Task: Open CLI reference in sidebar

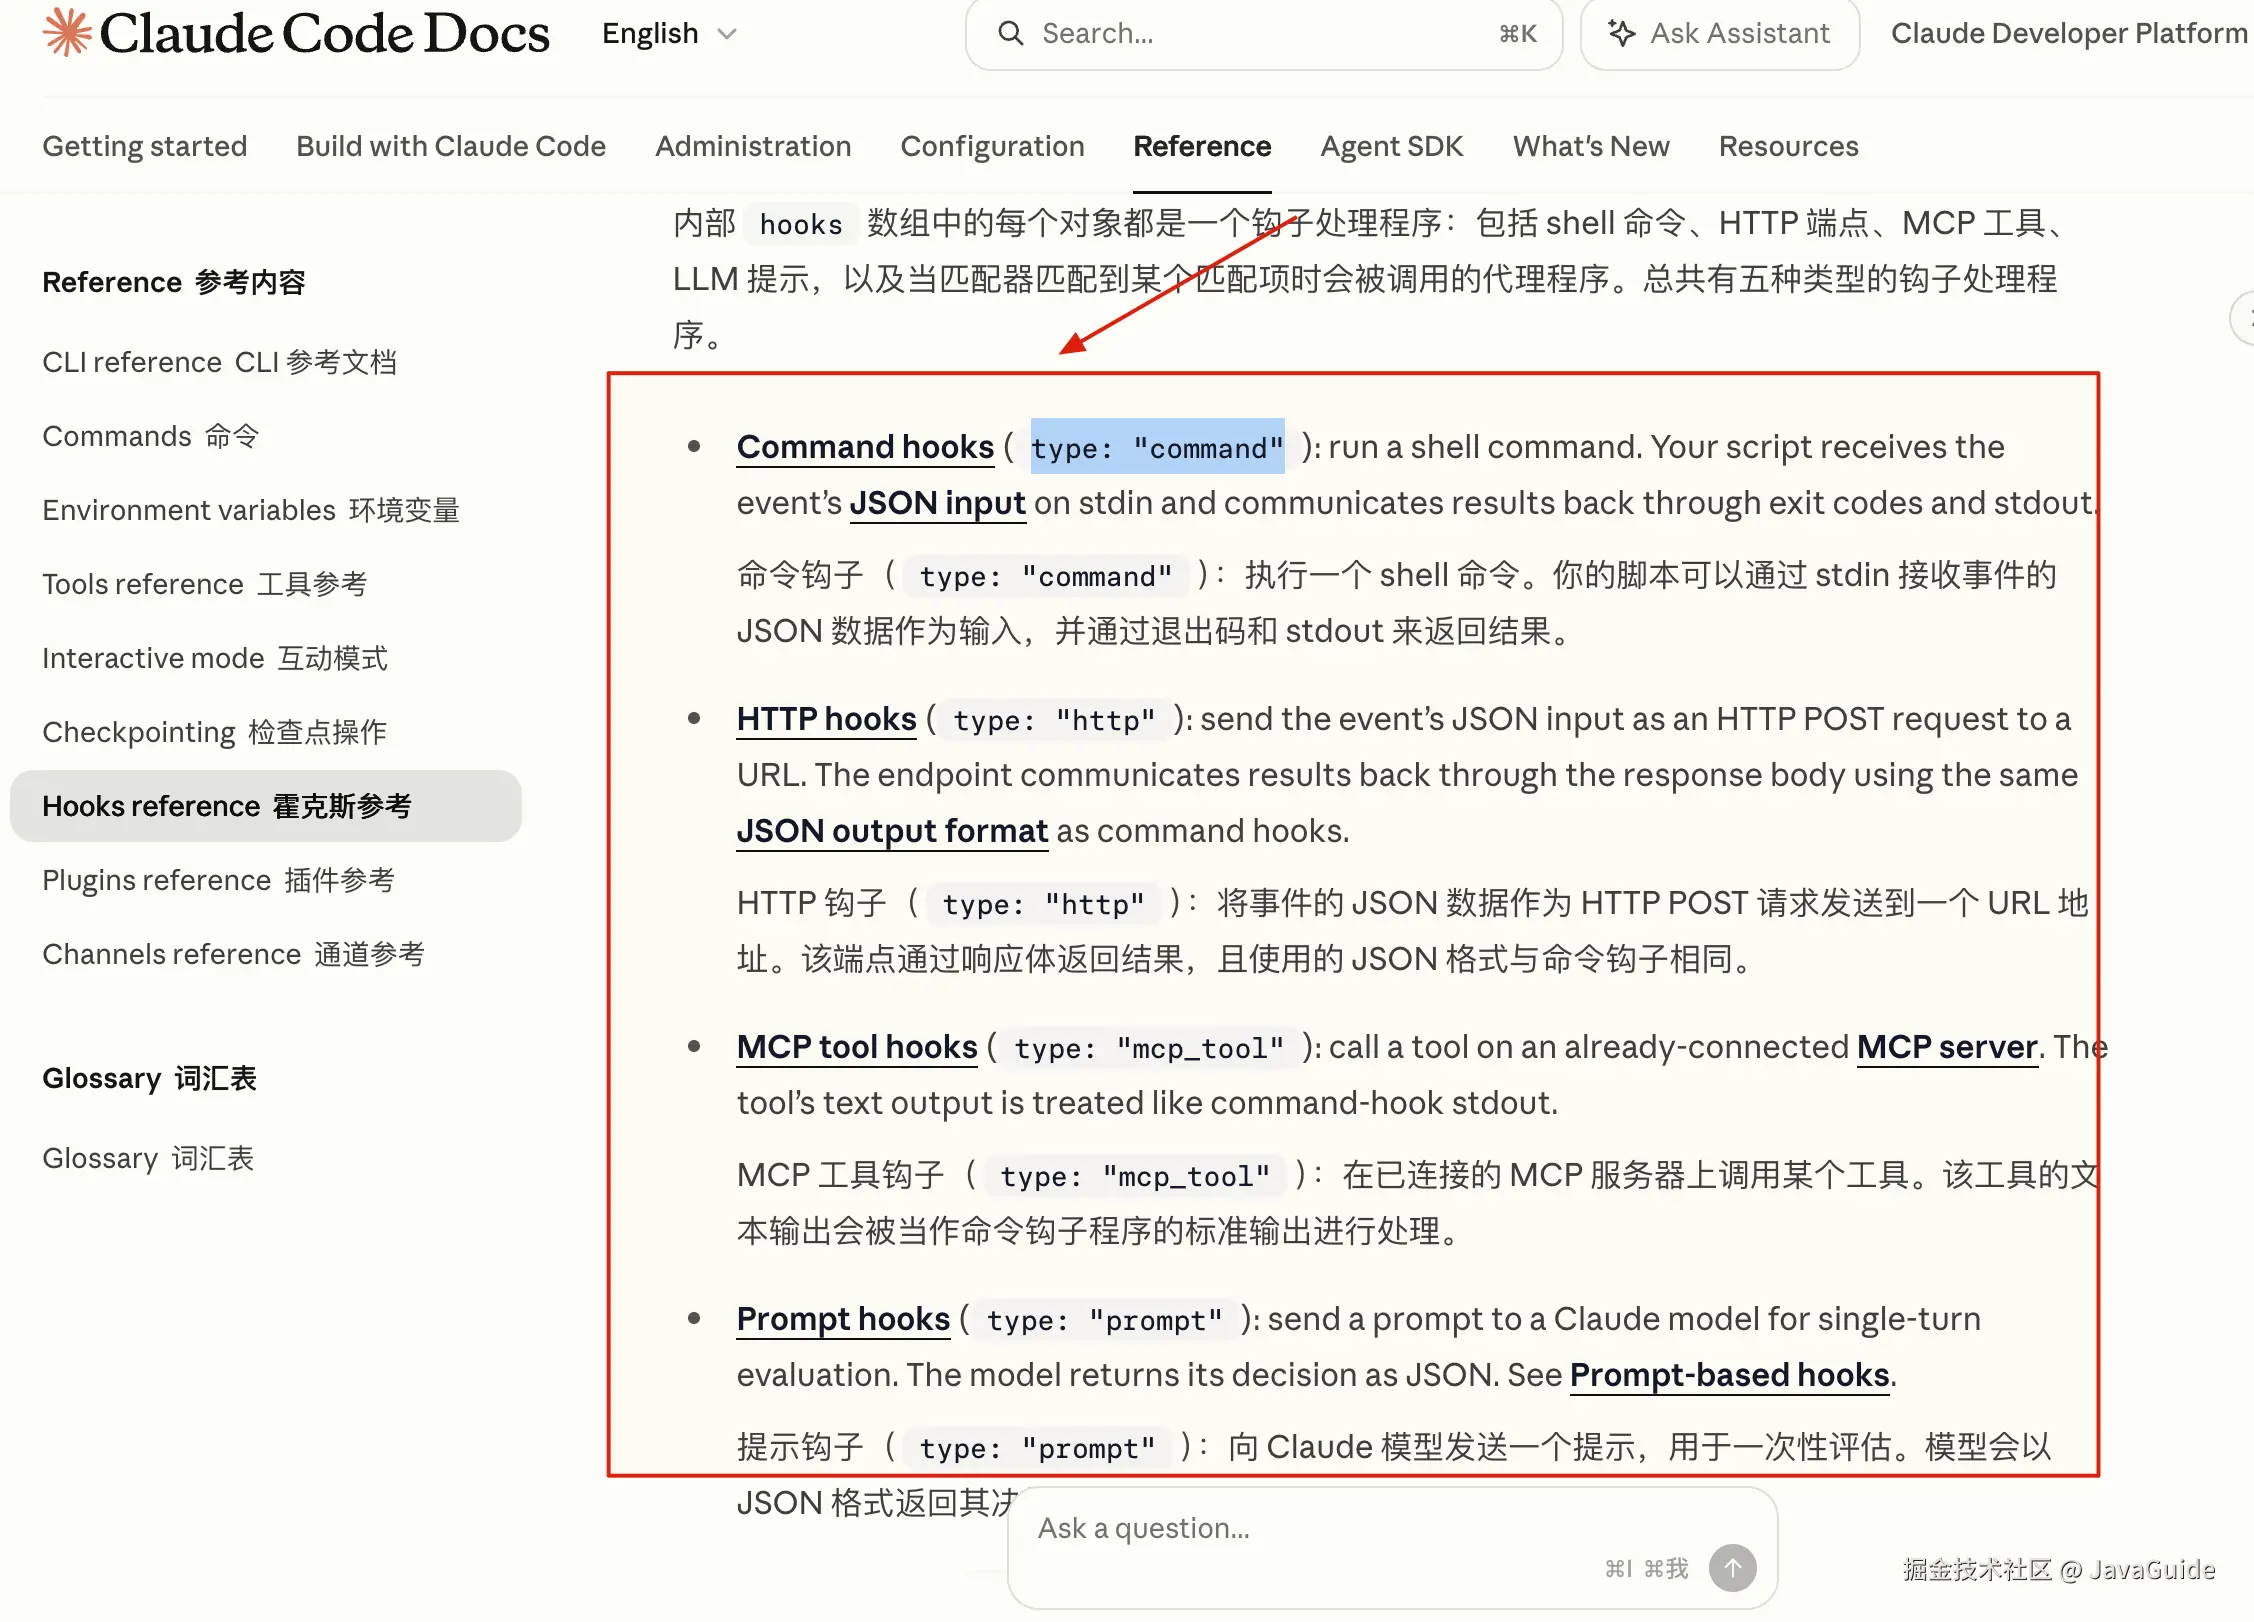Action: click(x=219, y=362)
